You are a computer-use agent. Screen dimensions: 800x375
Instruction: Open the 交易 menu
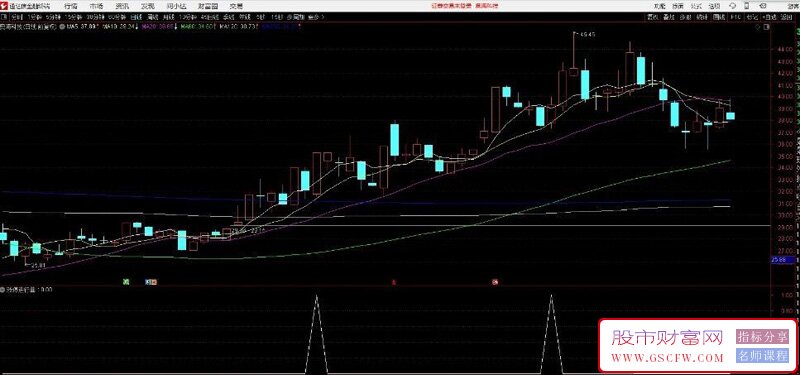coord(236,7)
